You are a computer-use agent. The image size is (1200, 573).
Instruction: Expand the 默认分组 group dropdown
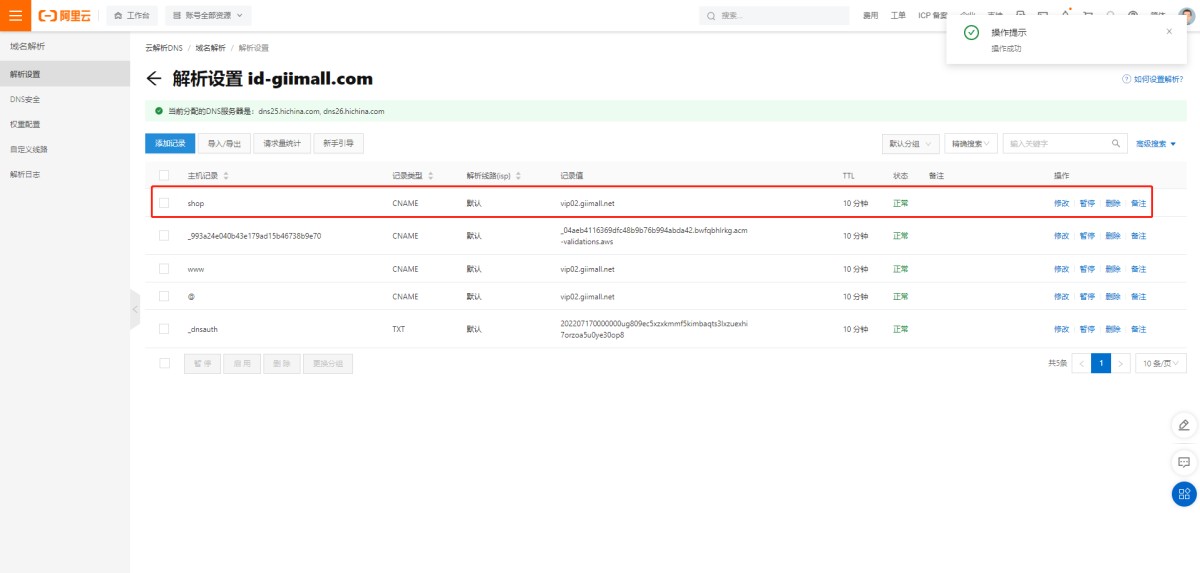[910, 144]
